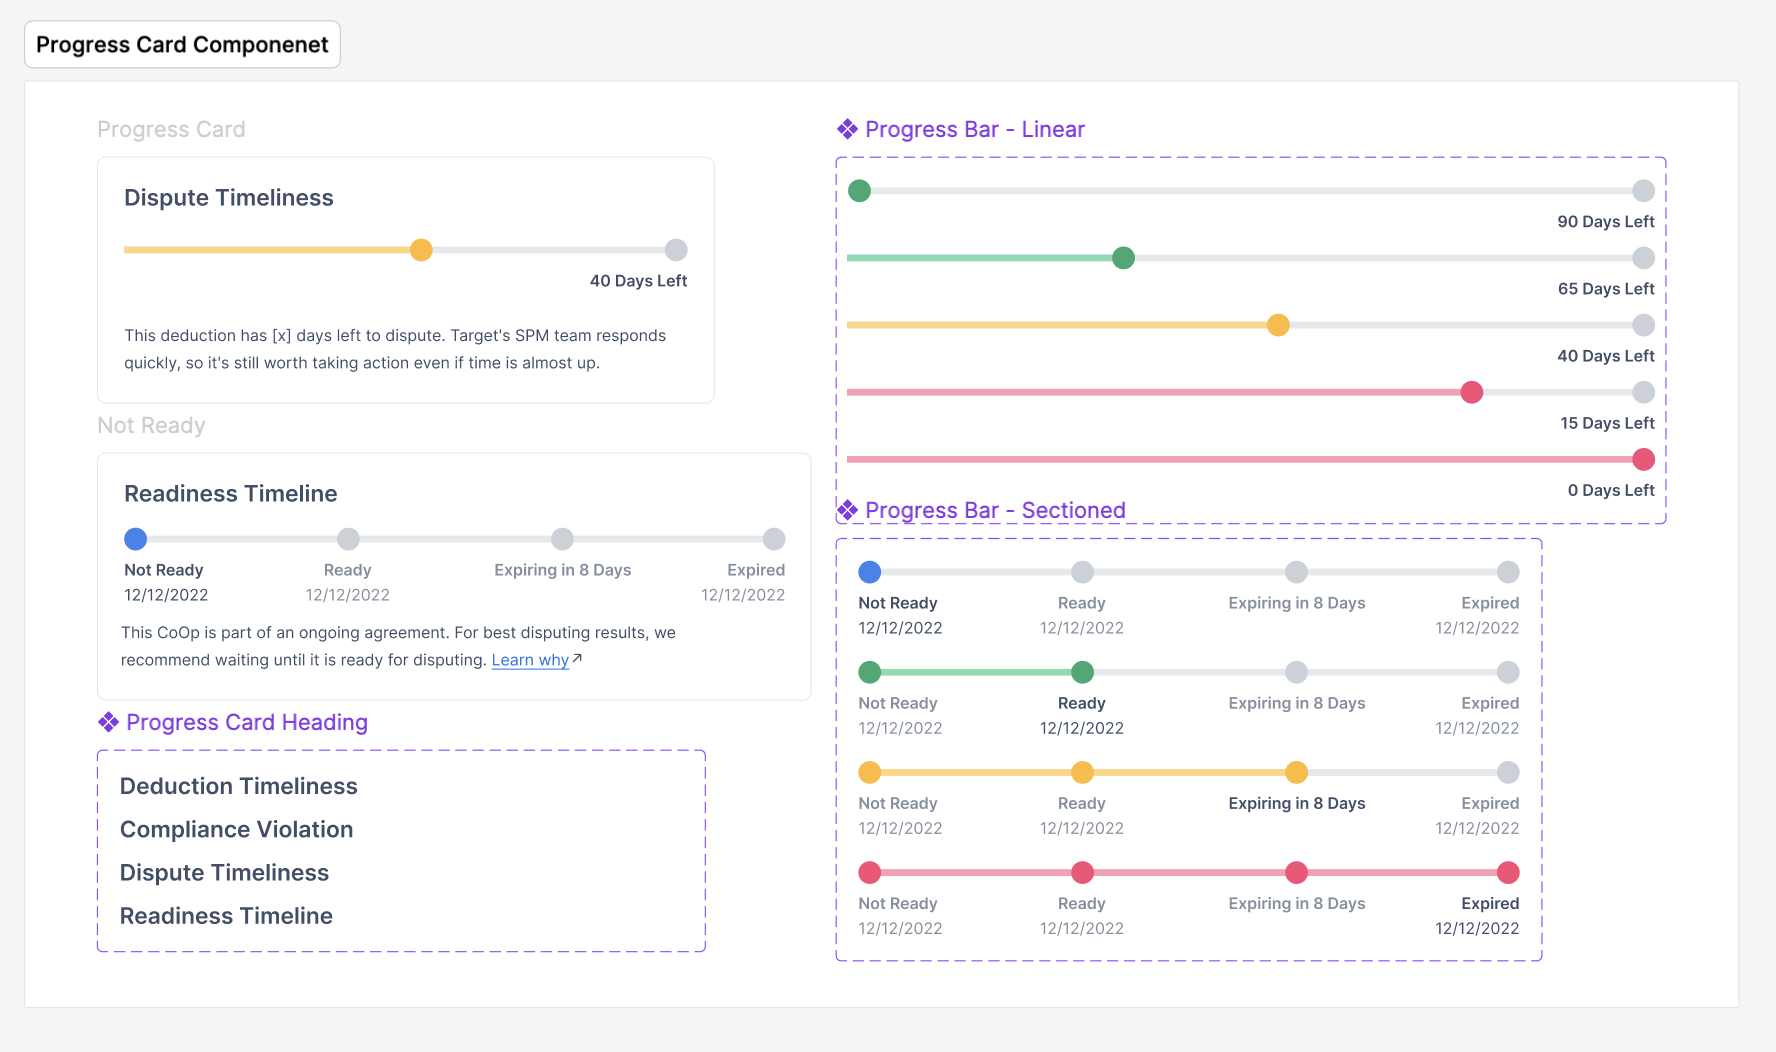Viewport: 1776px width, 1052px height.
Task: Click the 15 Days Left label
Action: [1607, 423]
